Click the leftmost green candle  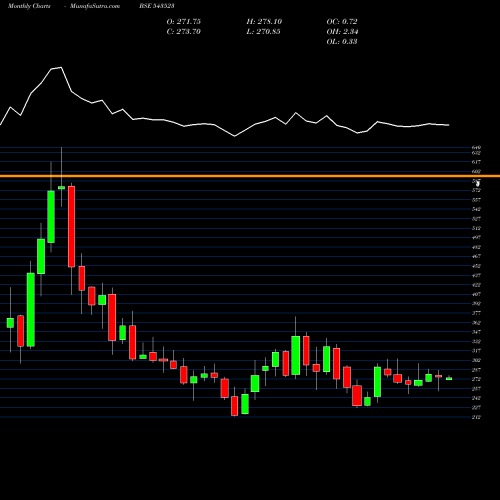[10, 323]
